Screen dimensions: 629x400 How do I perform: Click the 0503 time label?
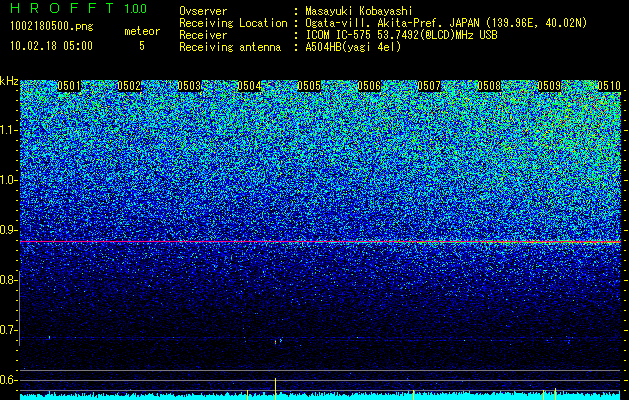[189, 86]
